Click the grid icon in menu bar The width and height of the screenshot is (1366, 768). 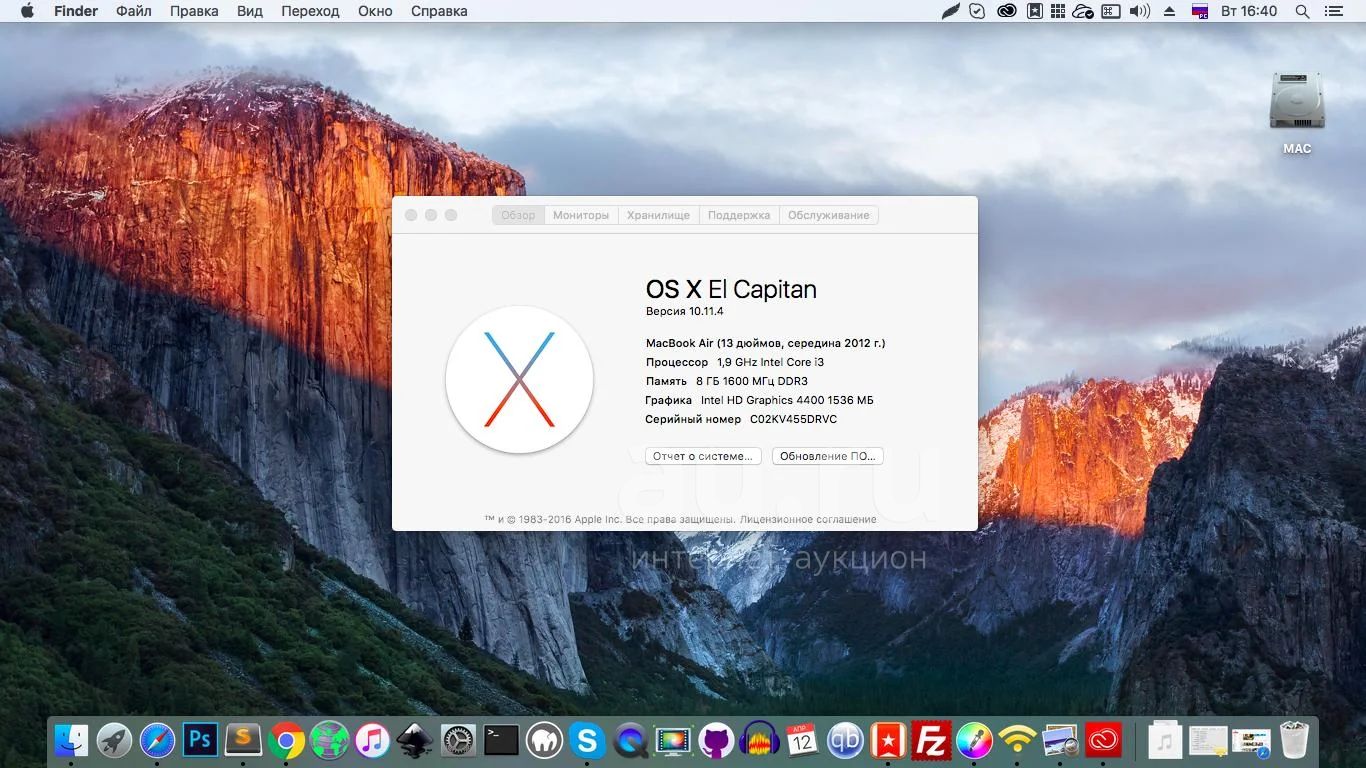coord(1058,11)
